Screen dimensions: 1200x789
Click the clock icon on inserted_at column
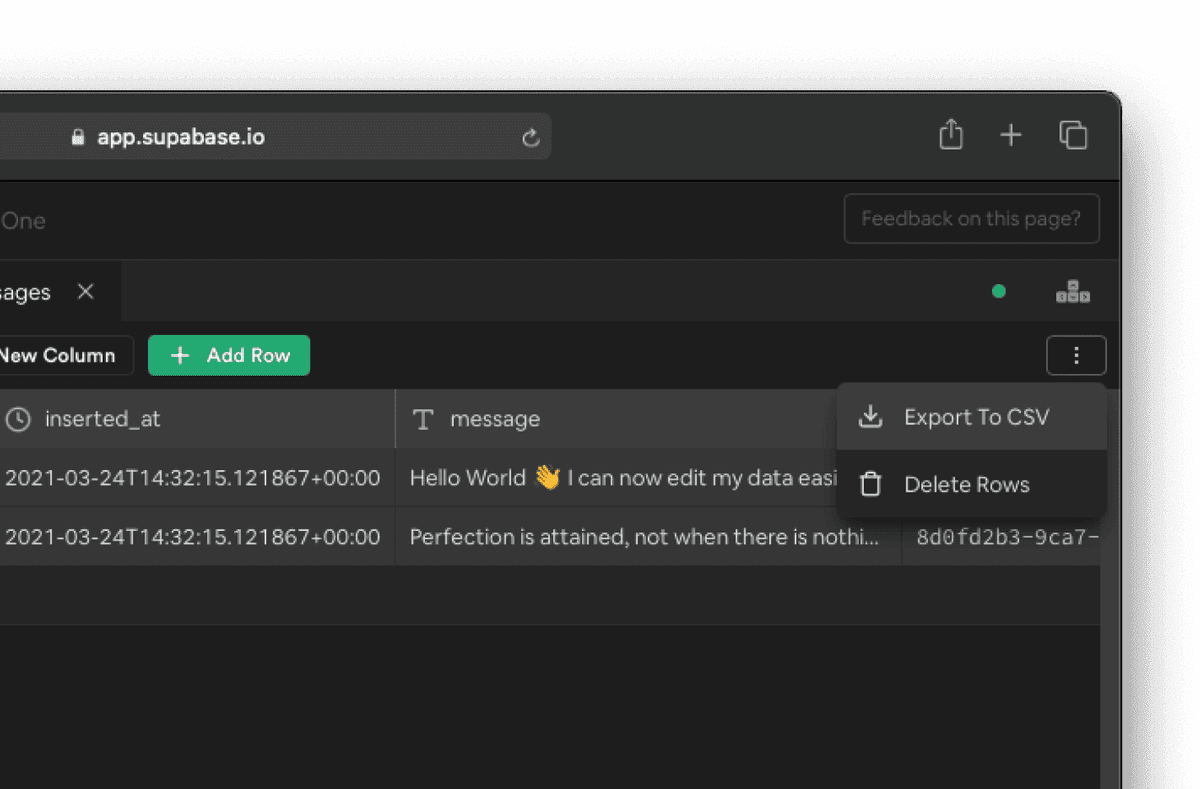tap(17, 419)
